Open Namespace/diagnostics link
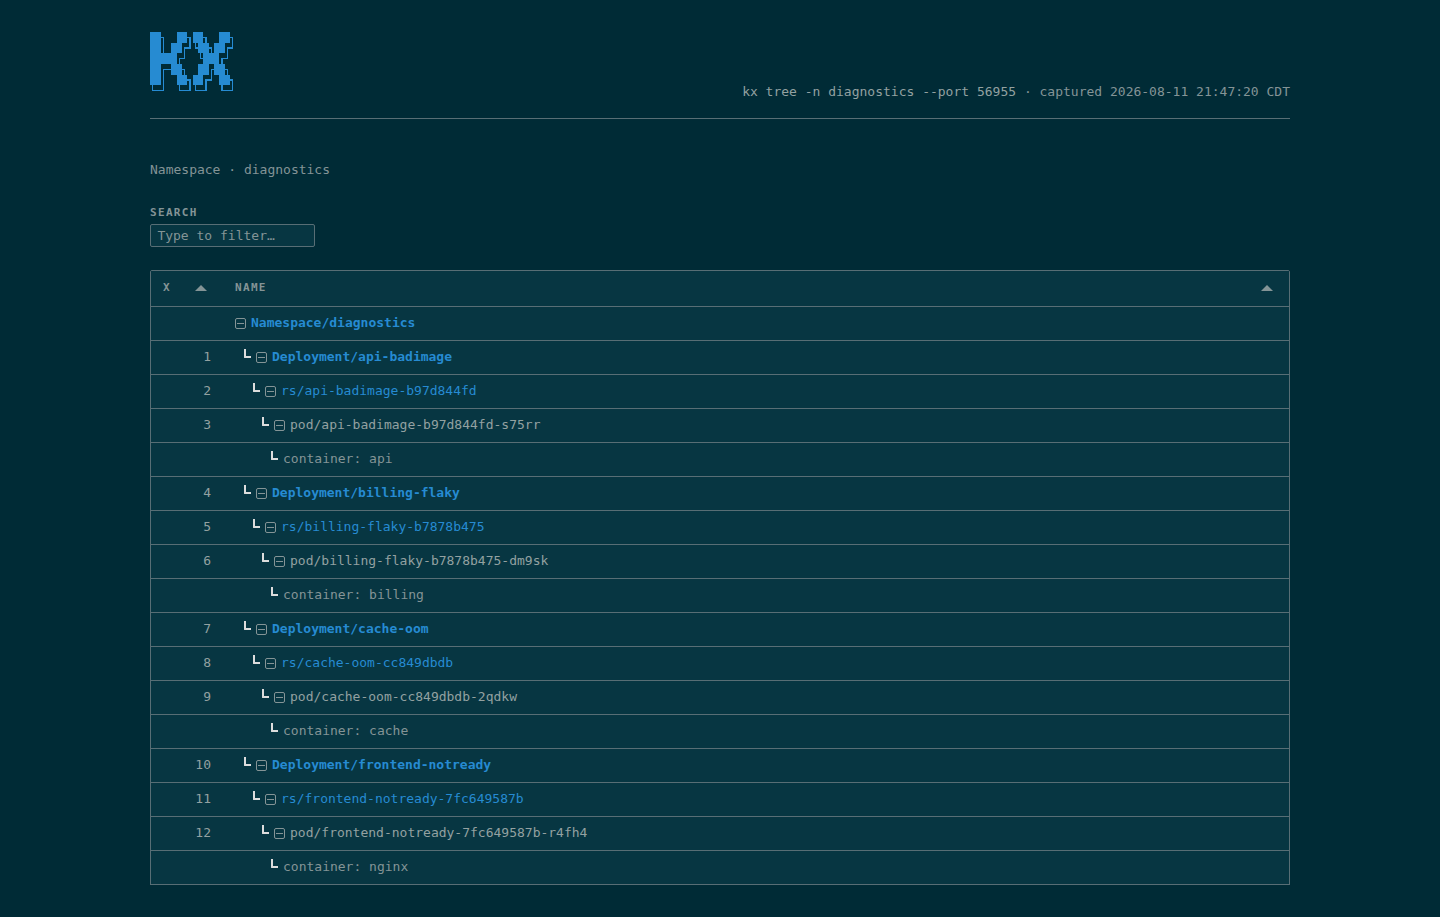The image size is (1440, 917). (x=333, y=323)
